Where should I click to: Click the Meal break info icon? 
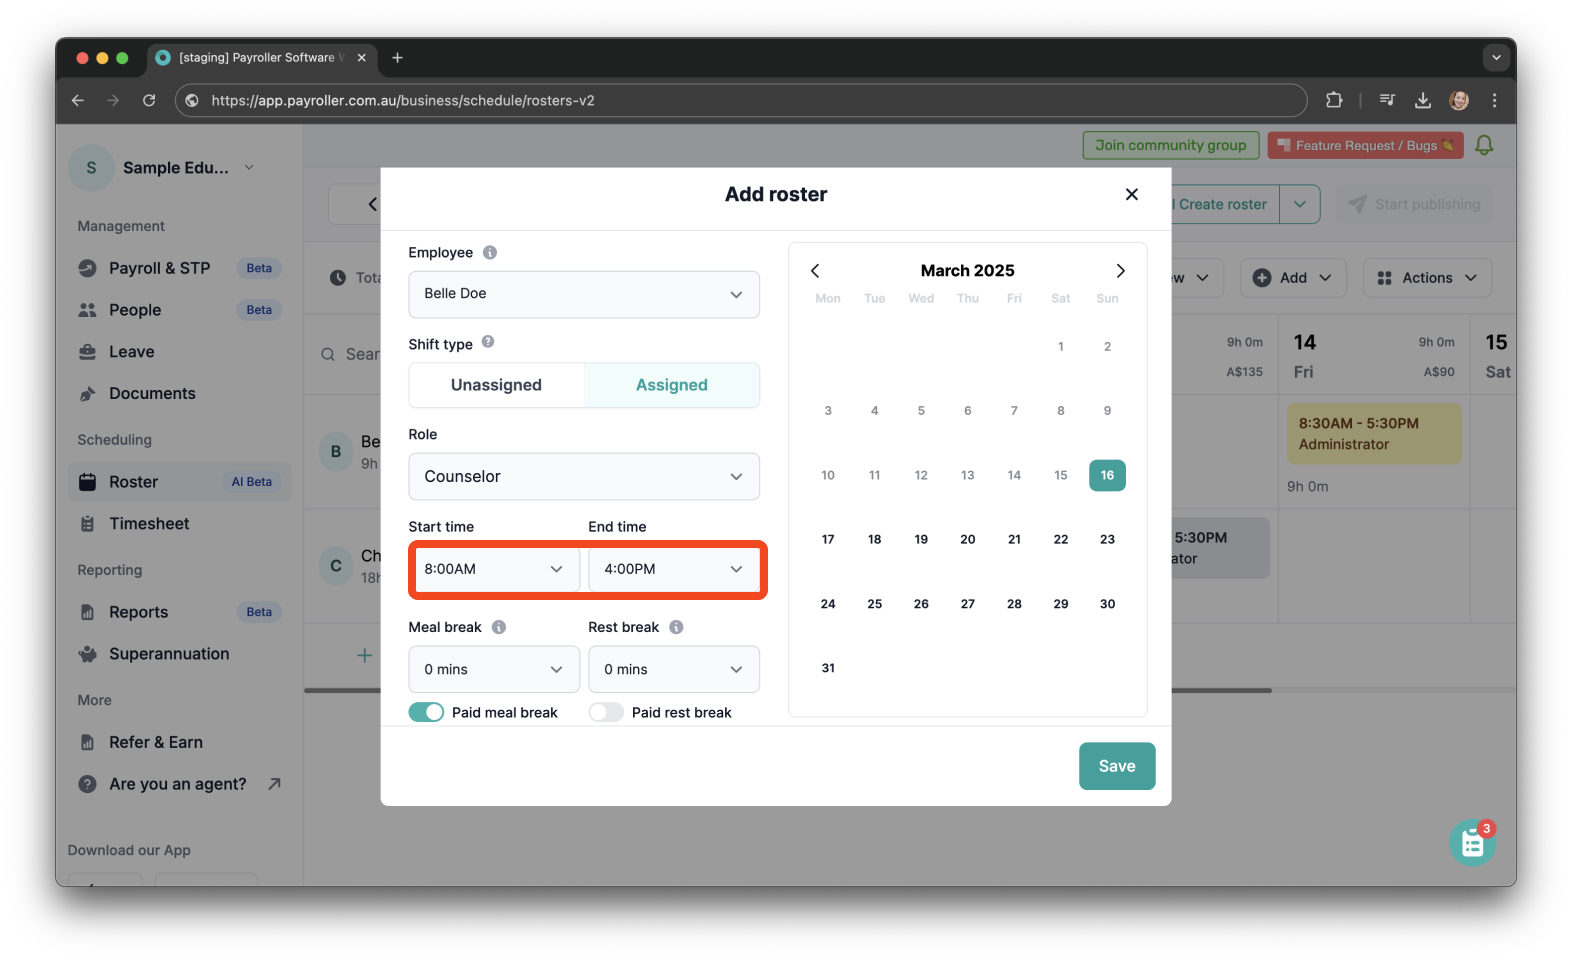[x=499, y=627]
